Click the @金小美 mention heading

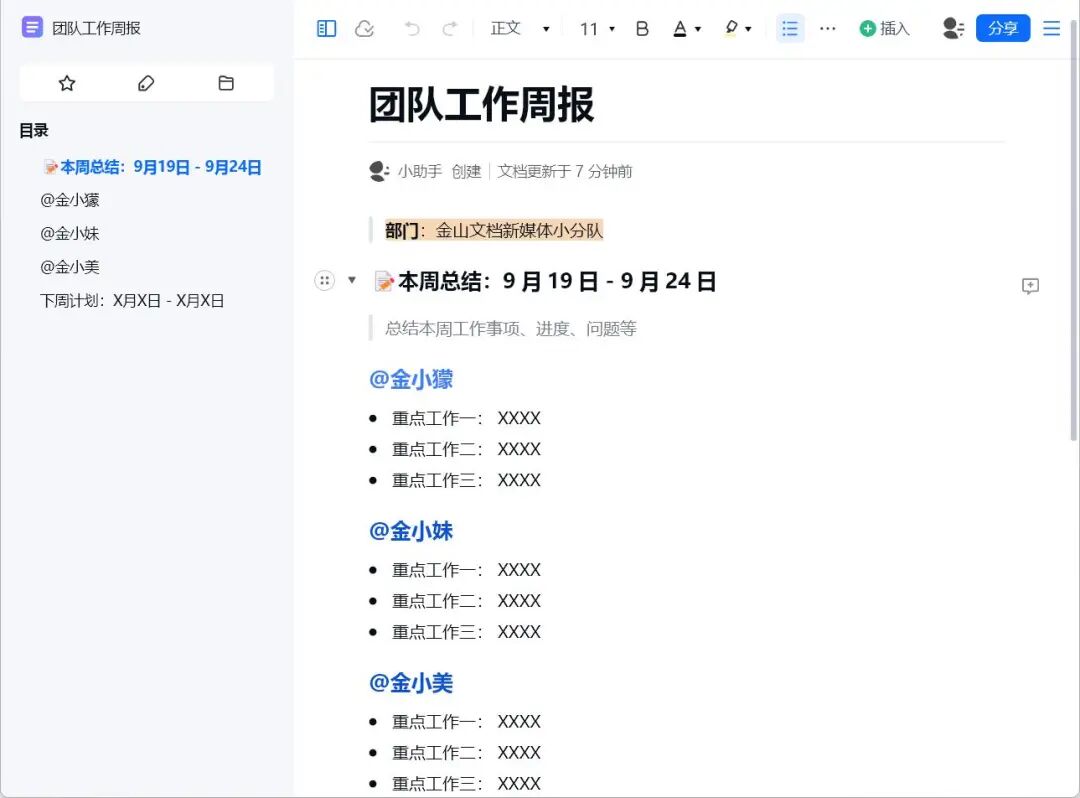coord(411,683)
